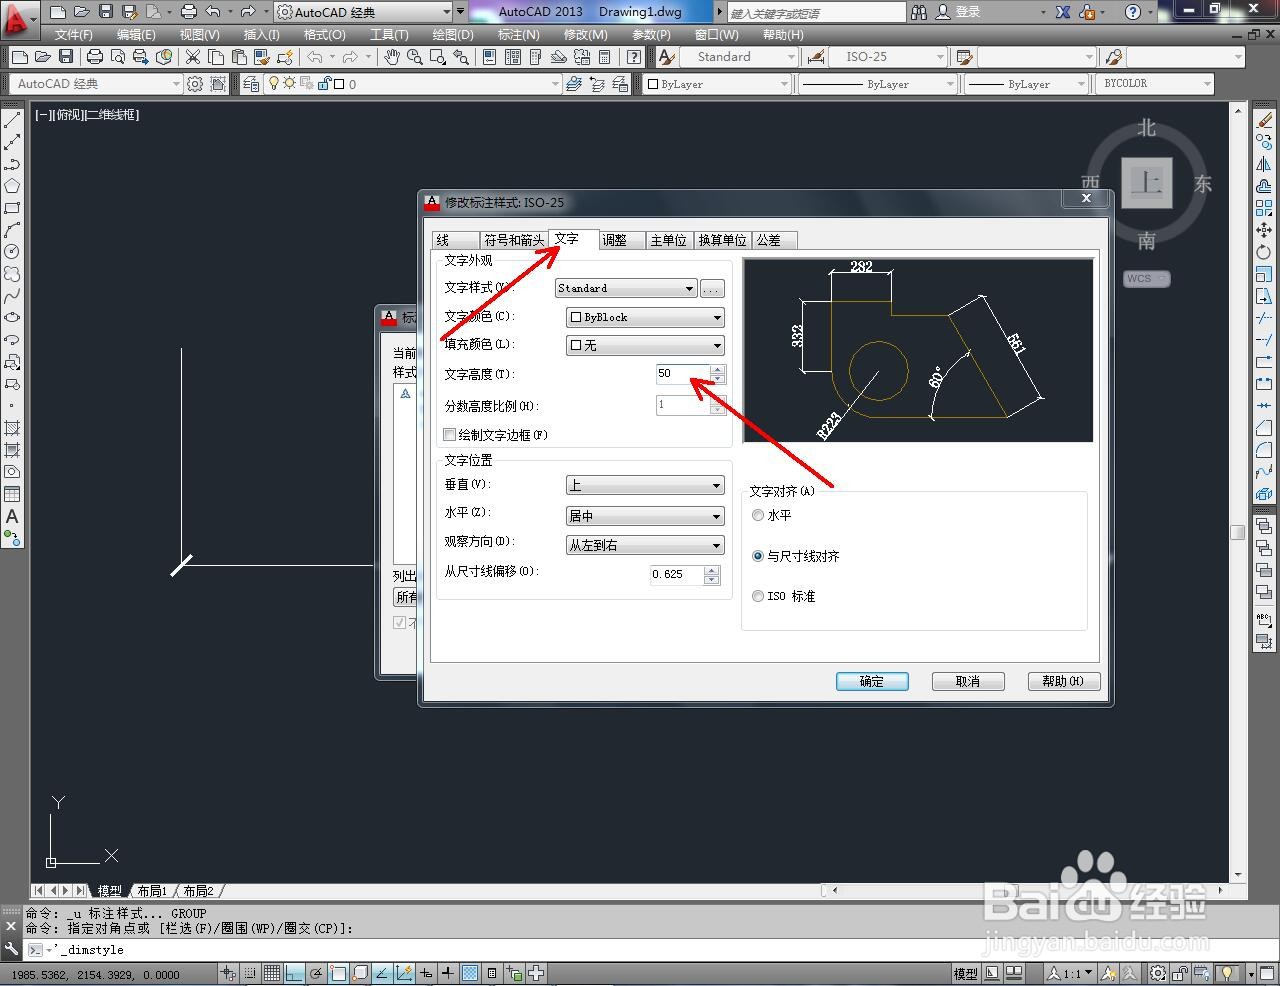This screenshot has width=1280, height=986.
Task: Select the Pan hand tool
Action: click(x=391, y=57)
